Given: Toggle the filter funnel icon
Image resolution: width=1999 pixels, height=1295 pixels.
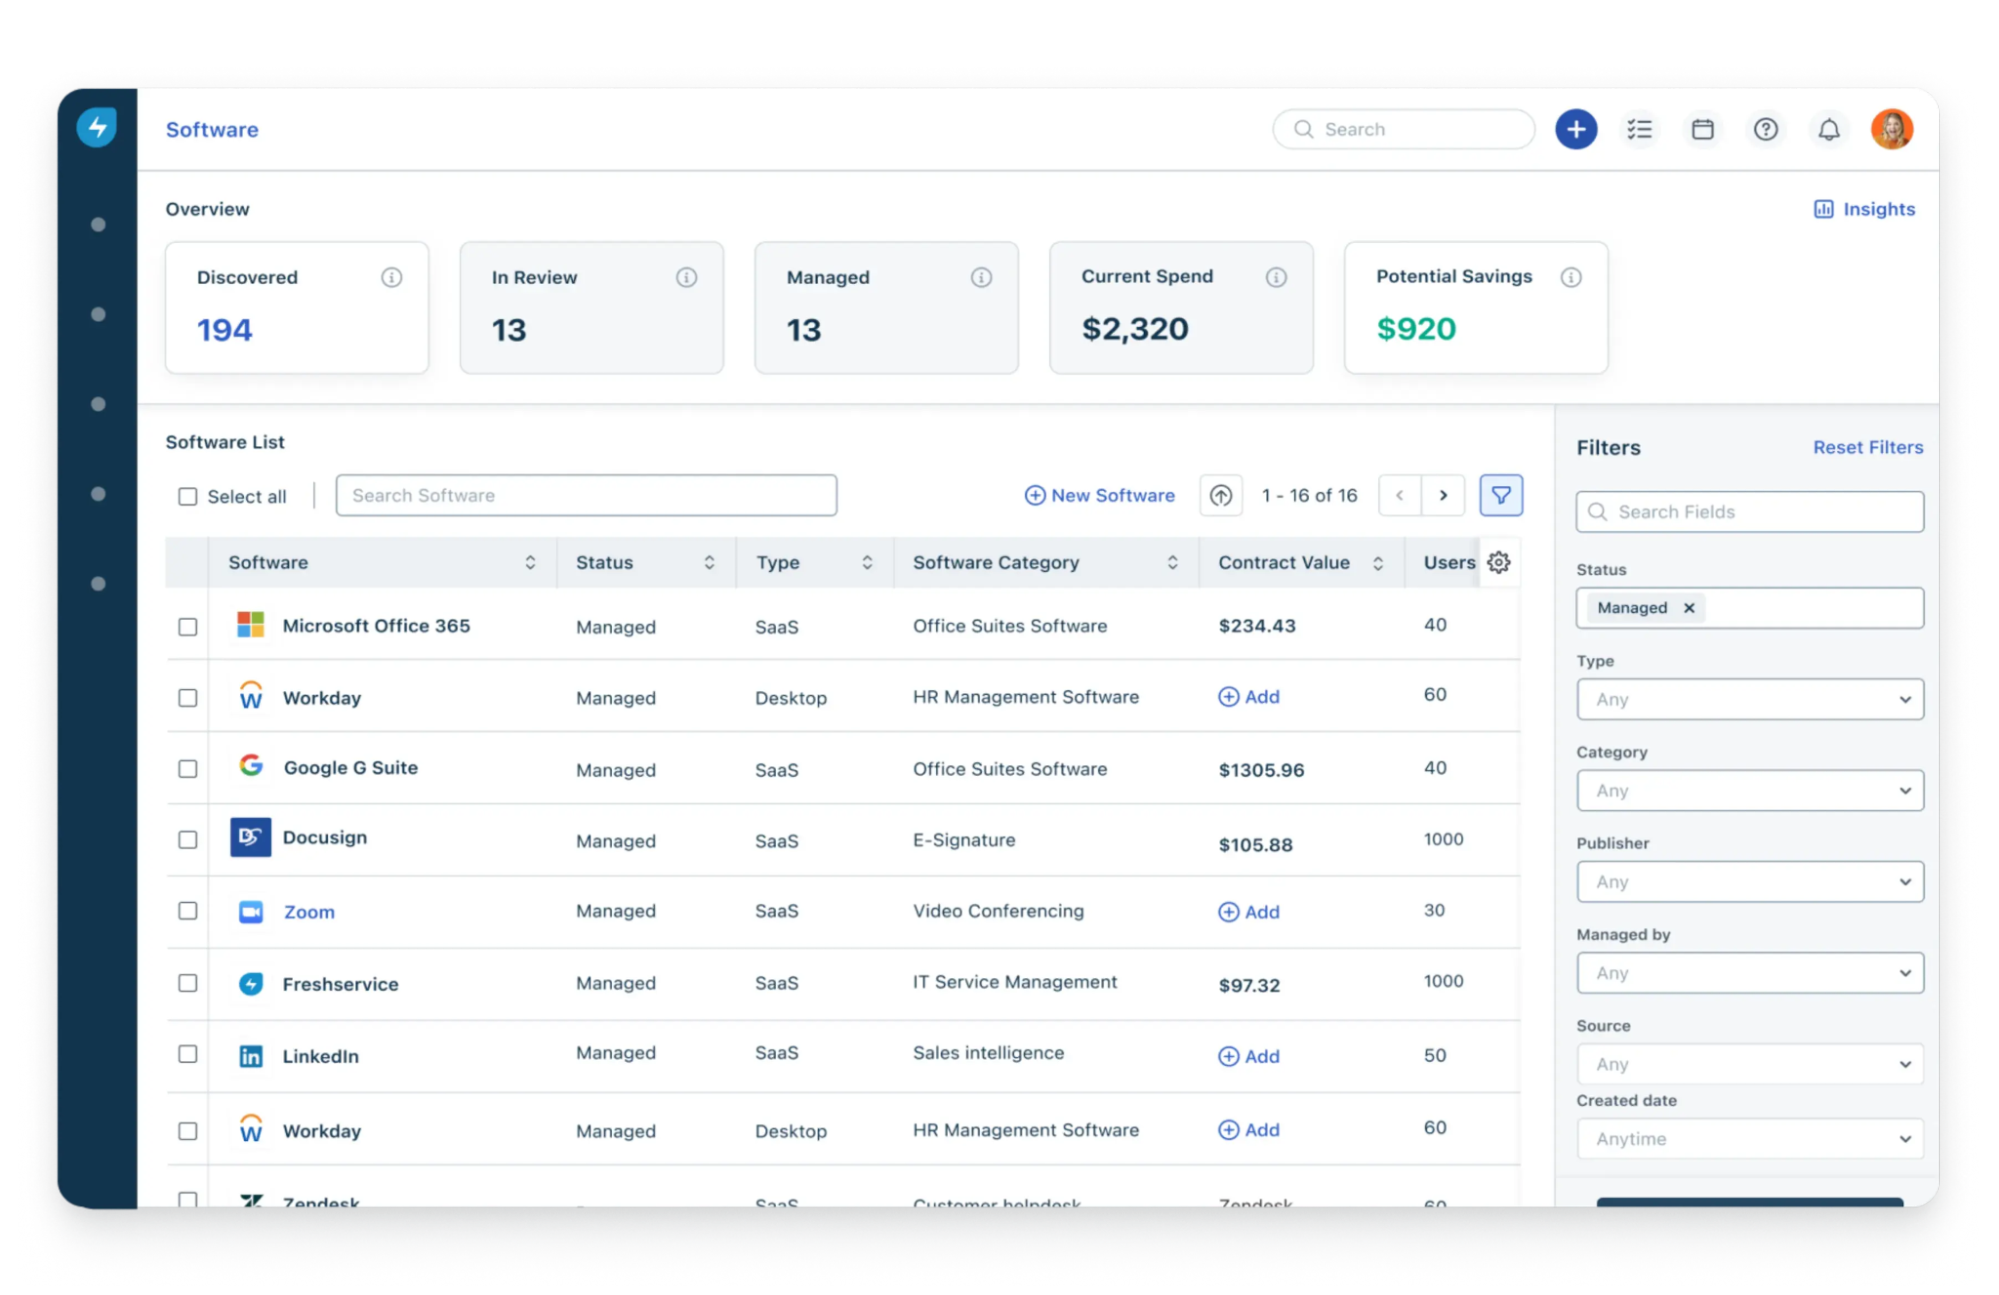Looking at the screenshot, I should tap(1501, 495).
